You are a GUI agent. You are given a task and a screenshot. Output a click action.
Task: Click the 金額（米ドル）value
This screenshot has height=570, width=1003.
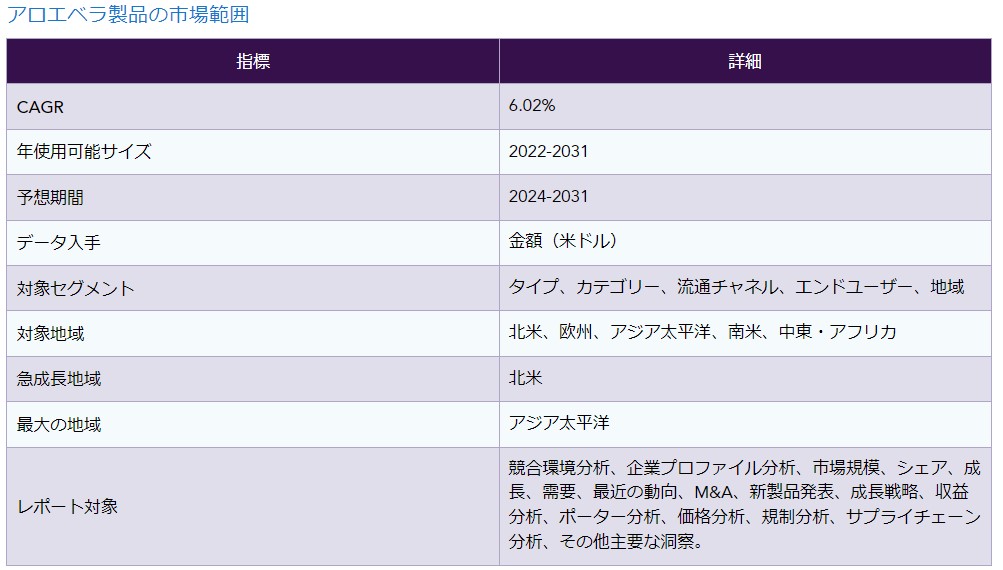(564, 241)
